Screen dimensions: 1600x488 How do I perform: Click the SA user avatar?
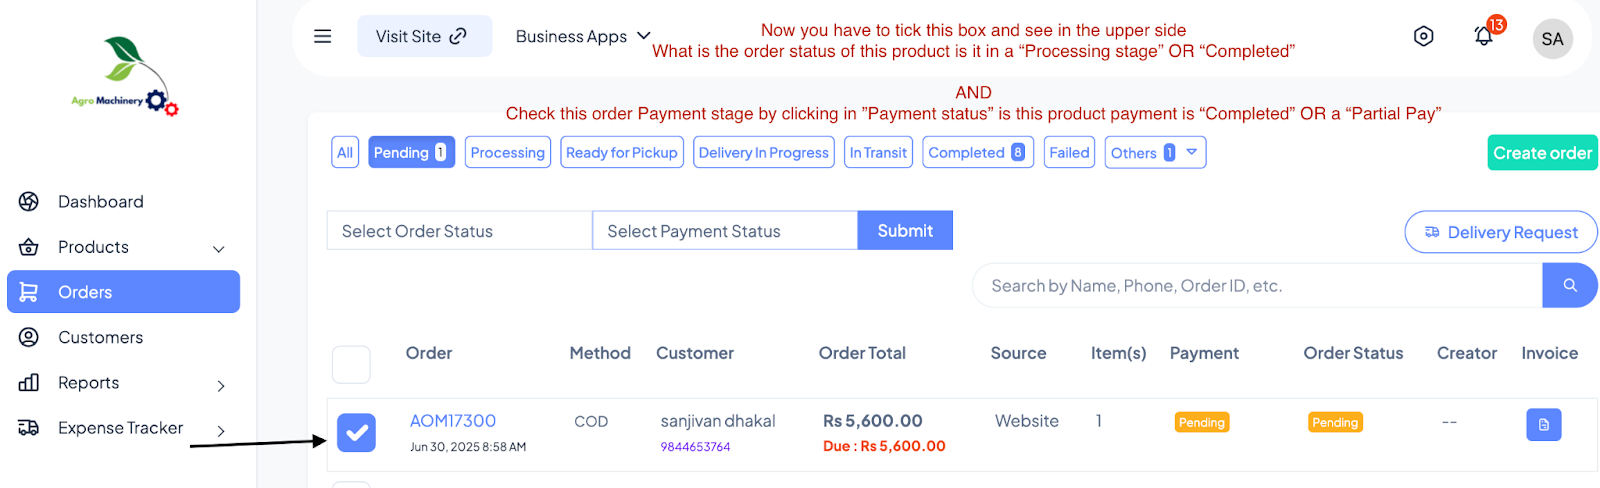click(x=1552, y=39)
